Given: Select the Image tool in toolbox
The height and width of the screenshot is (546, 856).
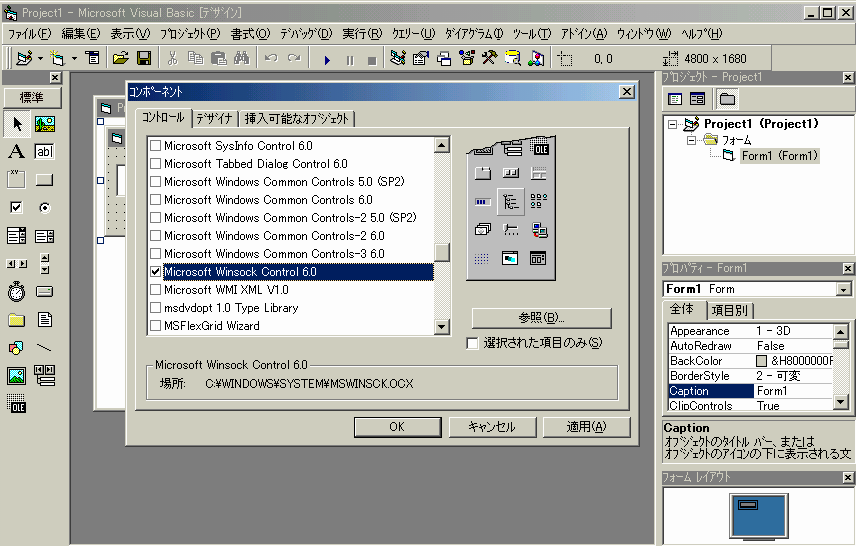Looking at the screenshot, I should [16, 376].
